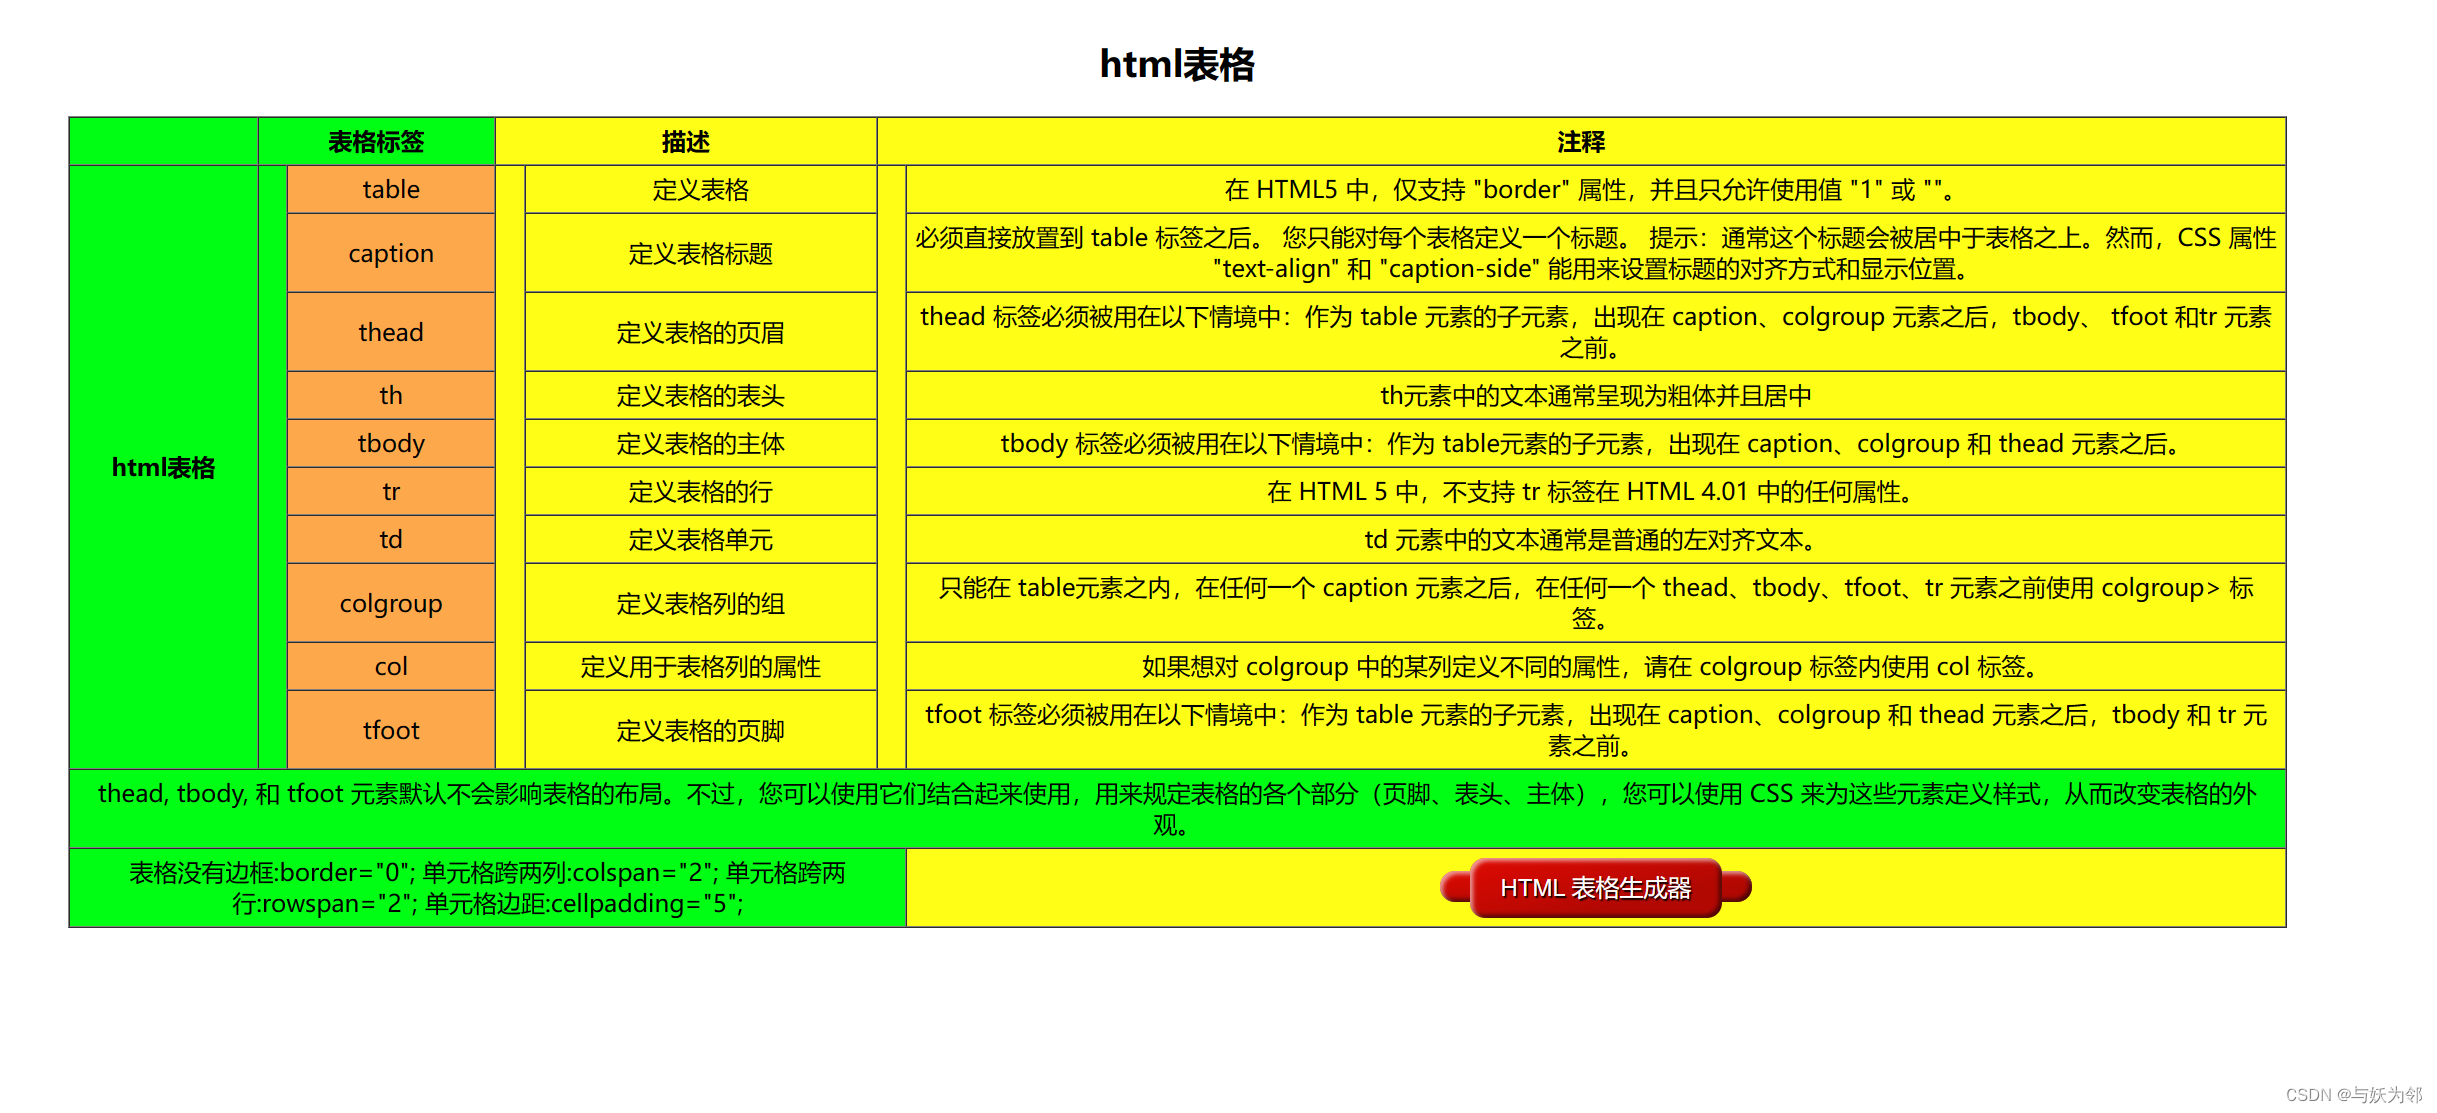Click the table tag cell
Viewport: 2437px width, 1113px height.
391,189
